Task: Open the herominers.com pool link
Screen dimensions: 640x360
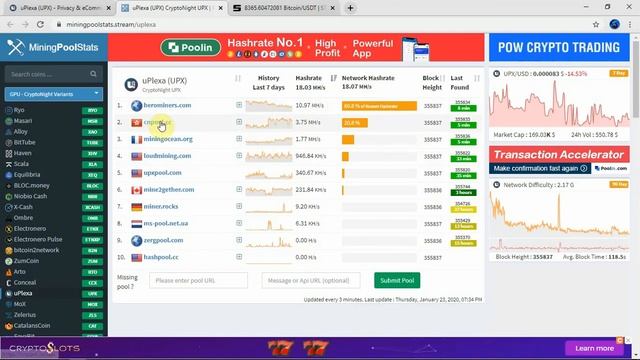Action: pos(167,105)
